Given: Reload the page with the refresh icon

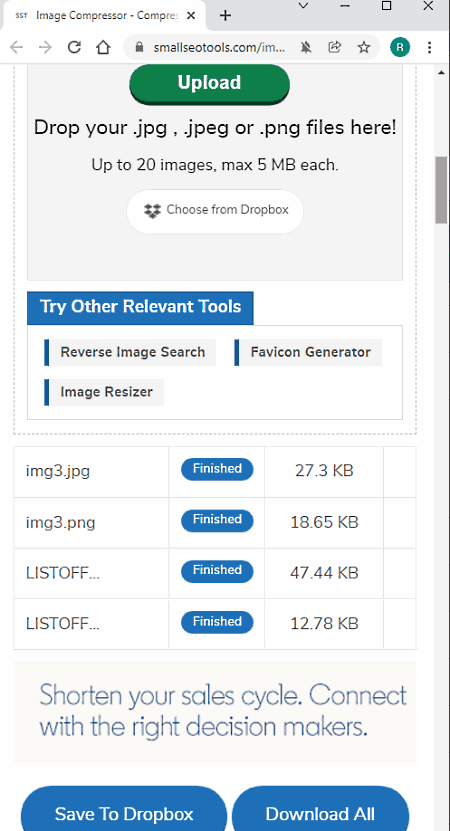Looking at the screenshot, I should coord(74,47).
